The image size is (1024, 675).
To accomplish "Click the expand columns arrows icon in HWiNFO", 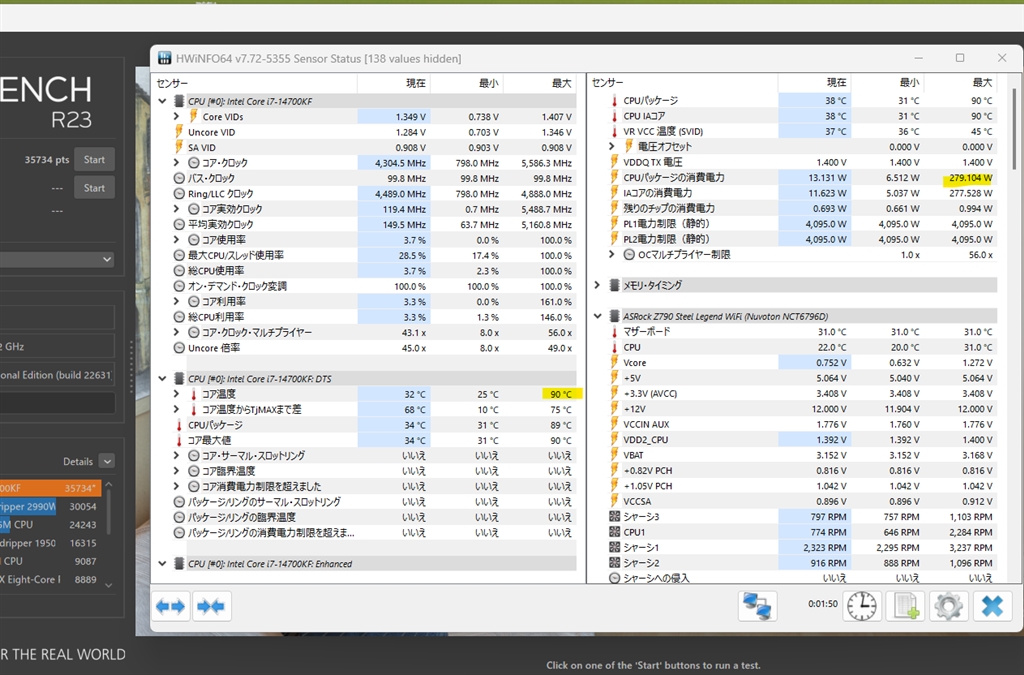I will tap(170, 606).
